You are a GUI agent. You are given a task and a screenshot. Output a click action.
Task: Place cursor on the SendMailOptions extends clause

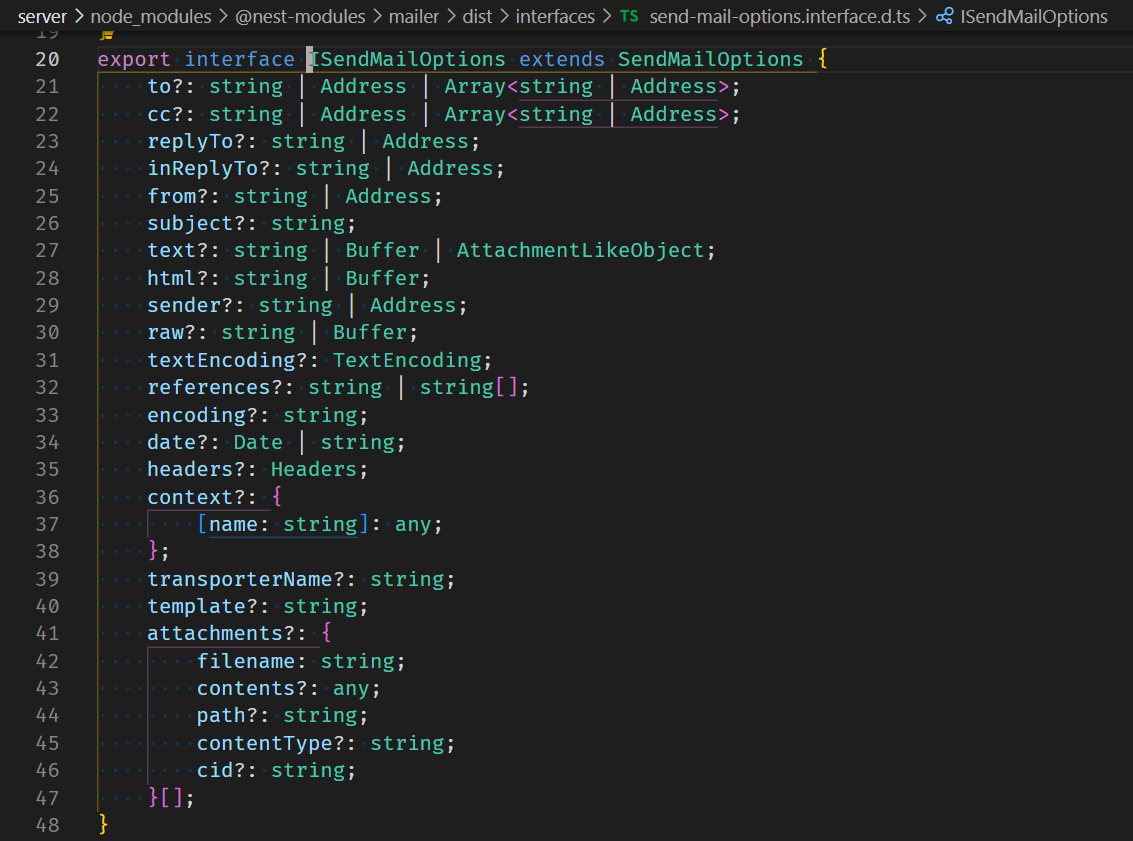pos(710,59)
